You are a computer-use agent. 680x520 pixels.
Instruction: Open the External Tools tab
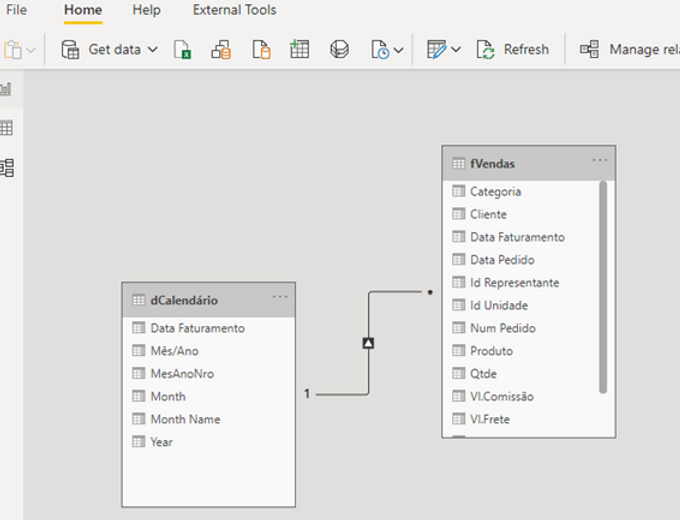pos(234,10)
